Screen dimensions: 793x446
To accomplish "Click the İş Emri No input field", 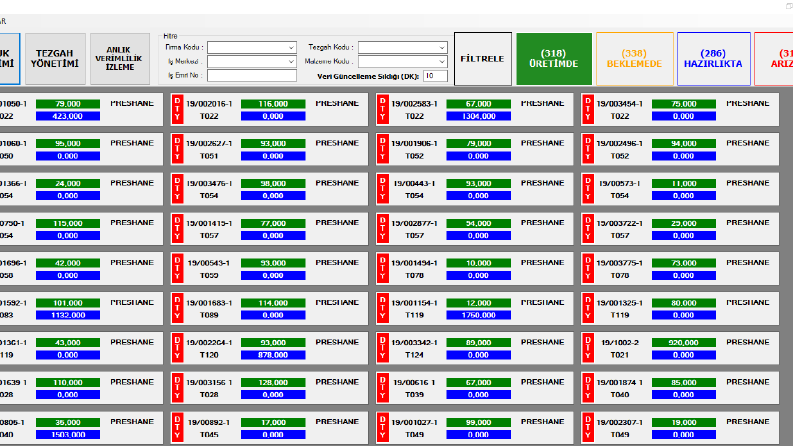I will [x=252, y=75].
